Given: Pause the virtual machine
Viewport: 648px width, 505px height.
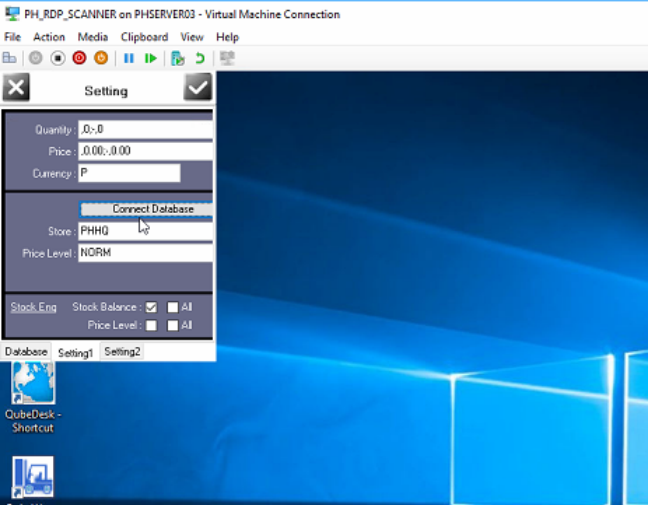Looking at the screenshot, I should (x=129, y=59).
